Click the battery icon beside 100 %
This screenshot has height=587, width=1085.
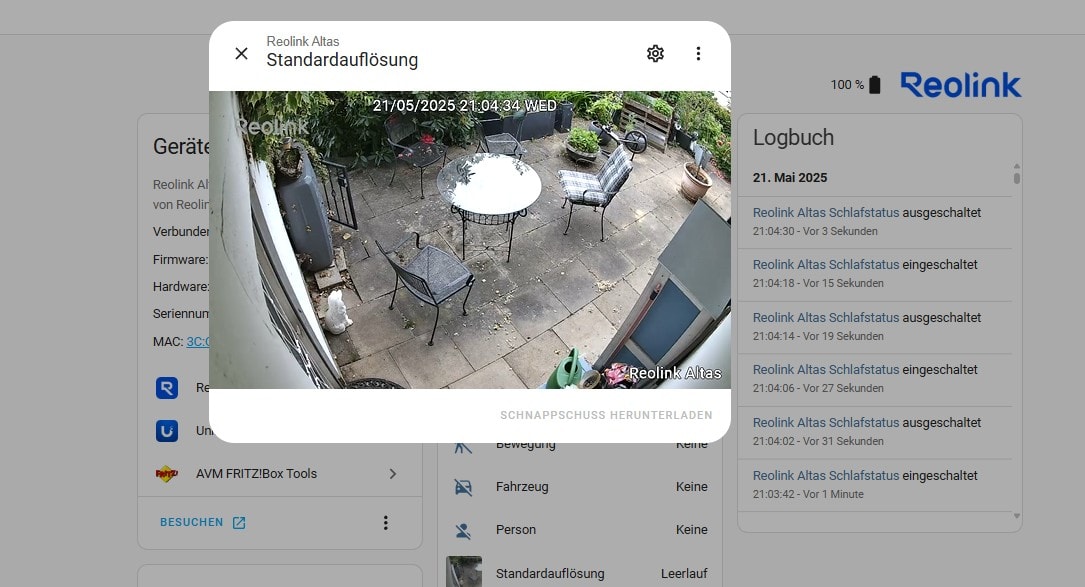coord(875,84)
